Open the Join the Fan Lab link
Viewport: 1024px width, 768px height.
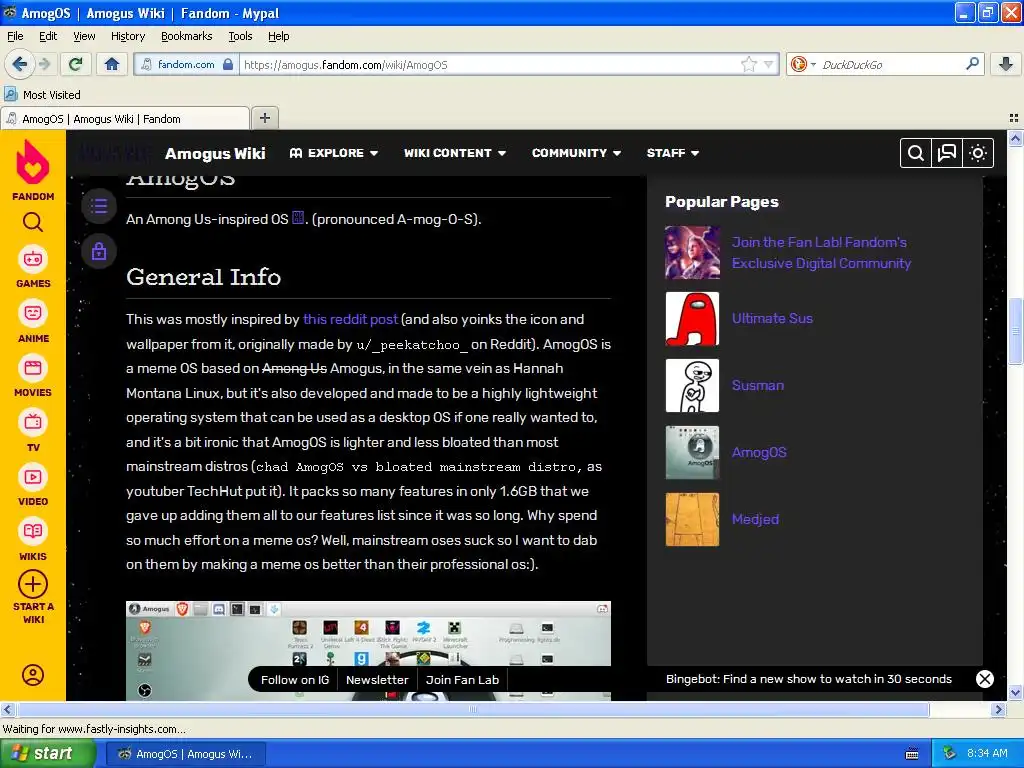pyautogui.click(x=821, y=253)
